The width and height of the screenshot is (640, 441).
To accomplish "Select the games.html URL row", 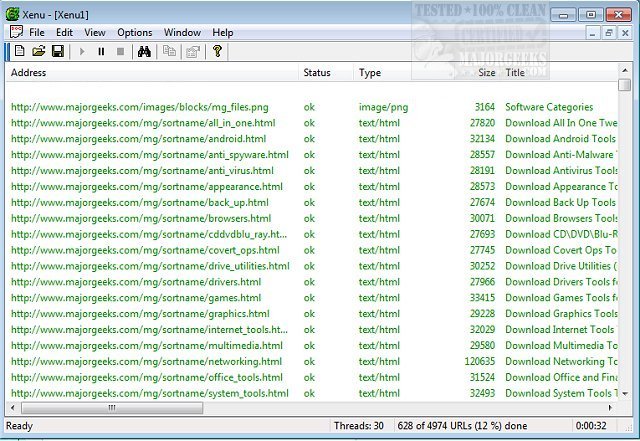I will click(x=312, y=298).
